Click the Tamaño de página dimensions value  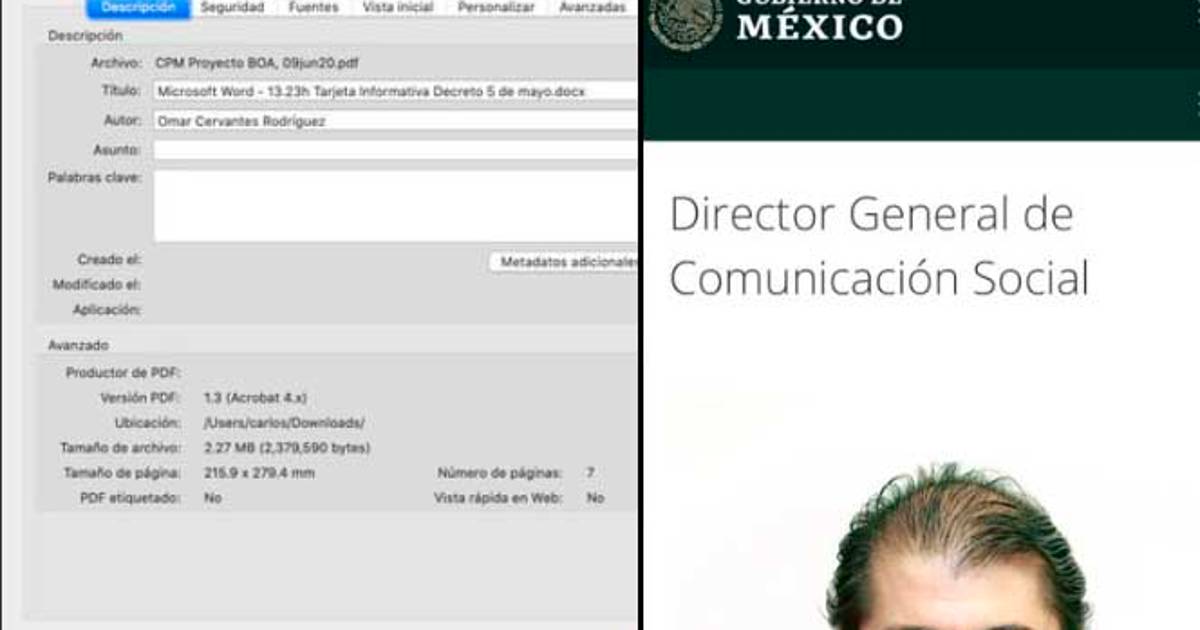coord(258,473)
